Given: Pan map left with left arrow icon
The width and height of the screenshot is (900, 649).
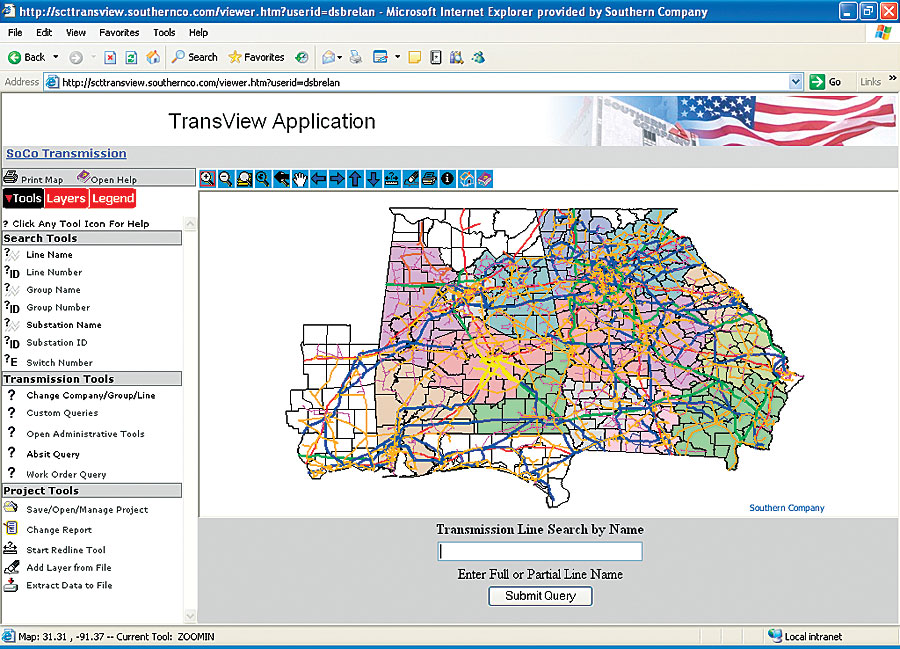Looking at the screenshot, I should pos(318,179).
